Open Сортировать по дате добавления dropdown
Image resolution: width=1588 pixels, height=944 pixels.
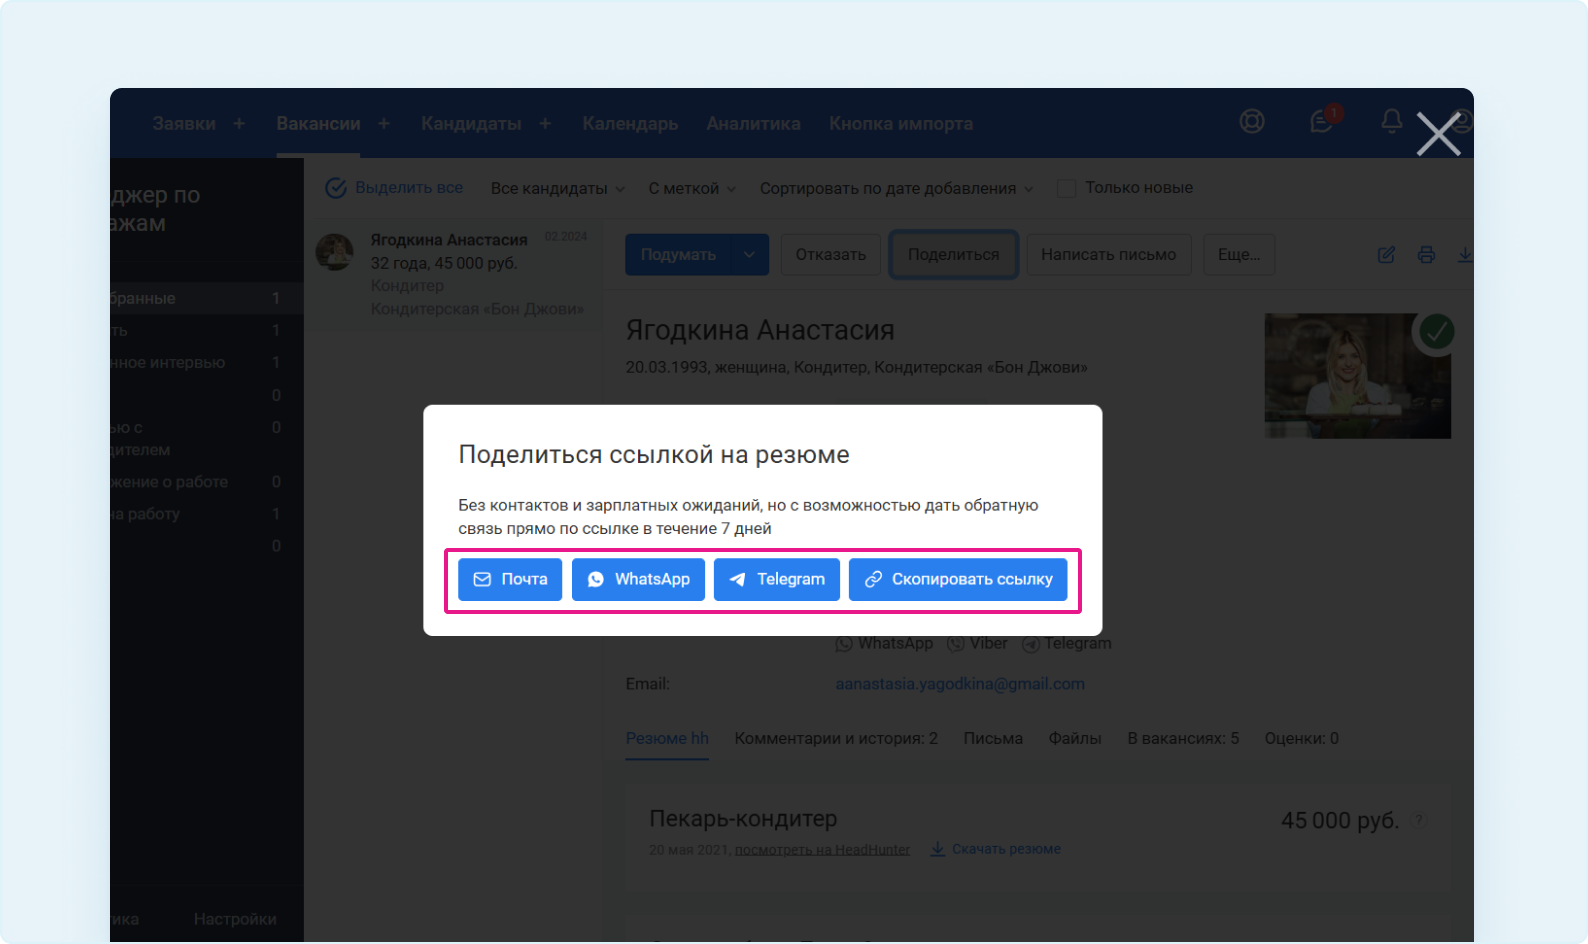pyautogui.click(x=897, y=188)
